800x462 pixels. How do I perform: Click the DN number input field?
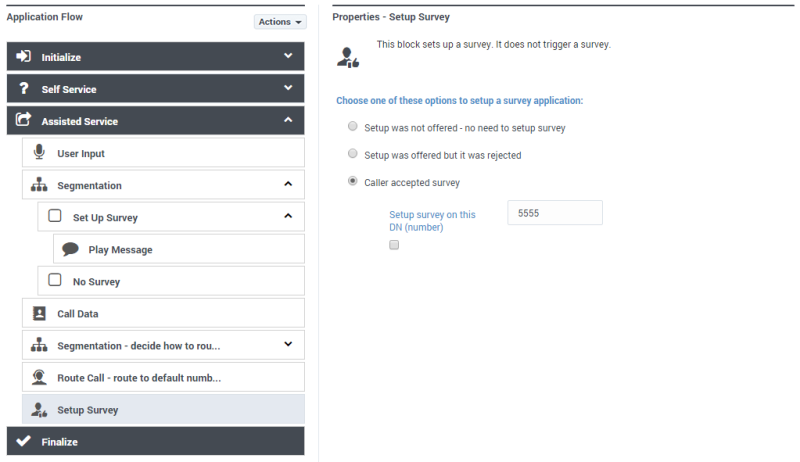point(554,213)
